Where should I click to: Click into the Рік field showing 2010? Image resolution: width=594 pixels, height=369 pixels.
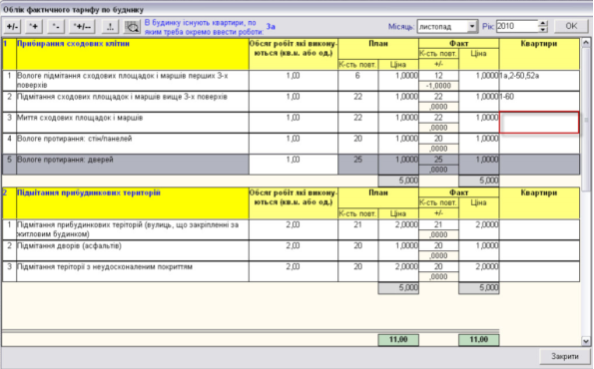pos(517,27)
